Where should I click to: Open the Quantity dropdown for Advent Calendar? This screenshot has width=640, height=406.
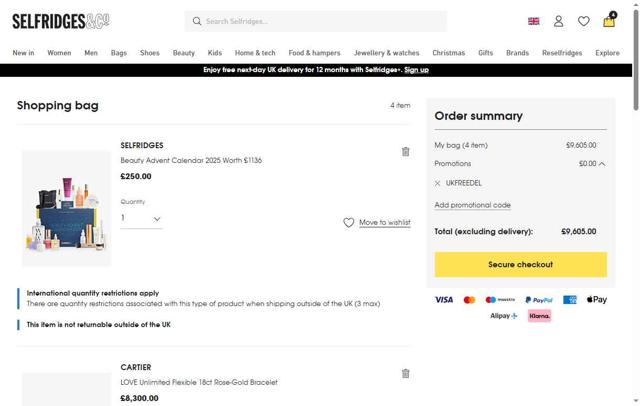pos(141,218)
